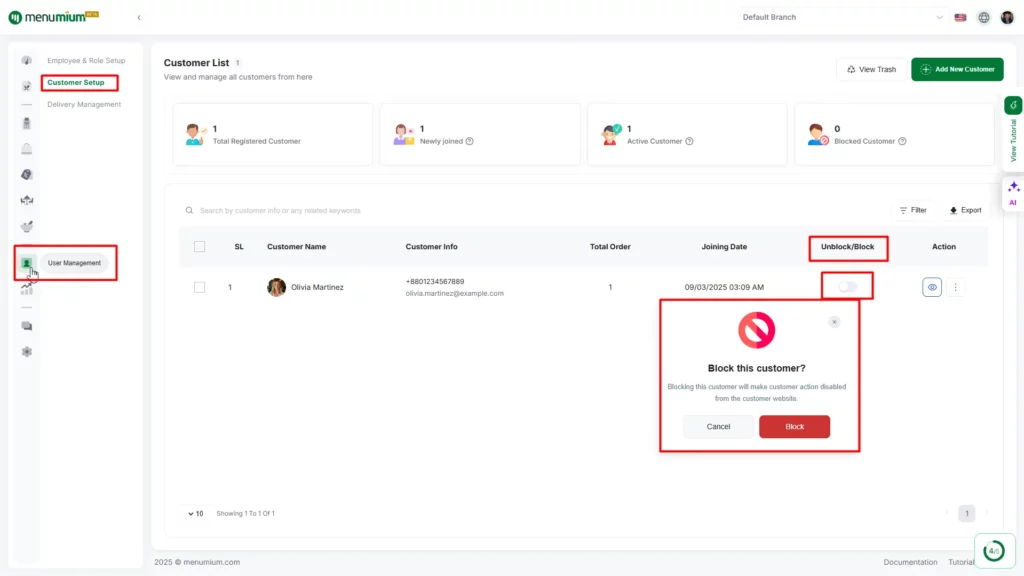The height and width of the screenshot is (576, 1024).
Task: Click the search magnifier icon
Action: (x=189, y=210)
